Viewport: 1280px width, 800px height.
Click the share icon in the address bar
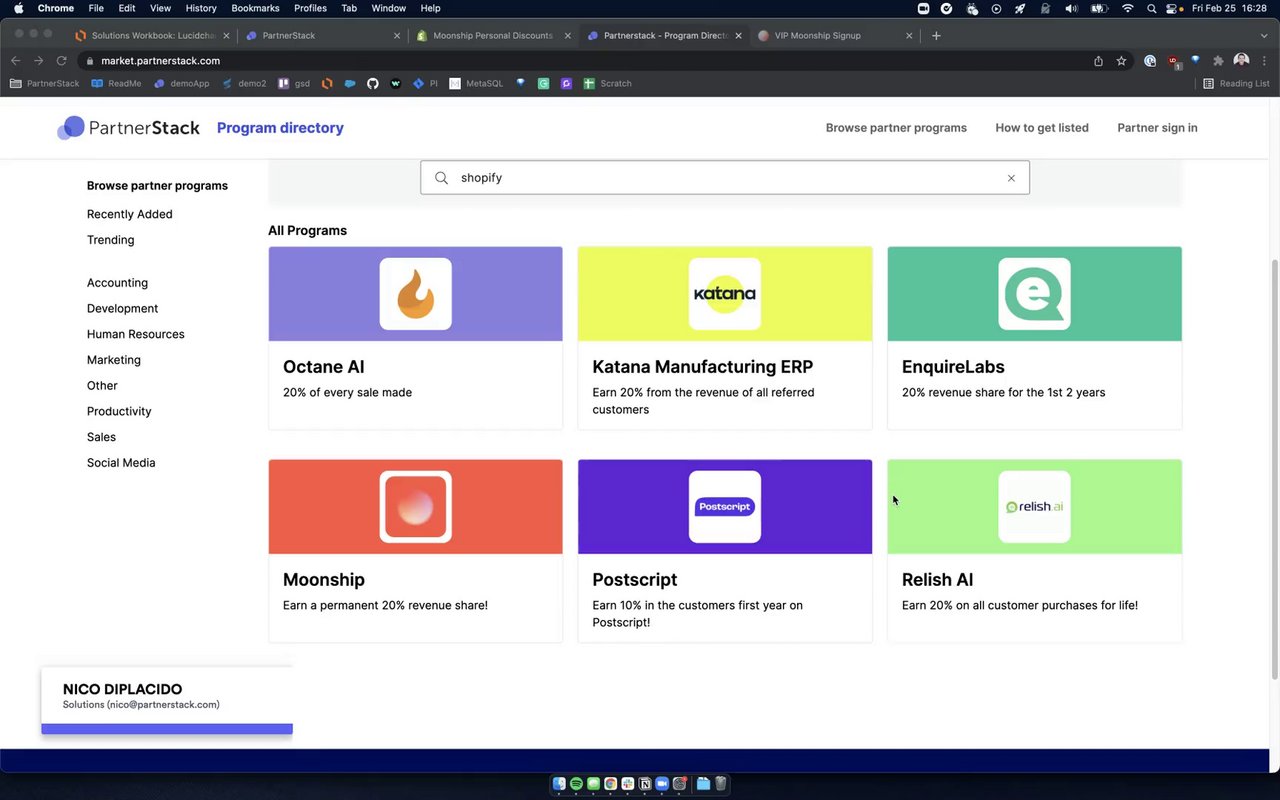pos(1098,61)
